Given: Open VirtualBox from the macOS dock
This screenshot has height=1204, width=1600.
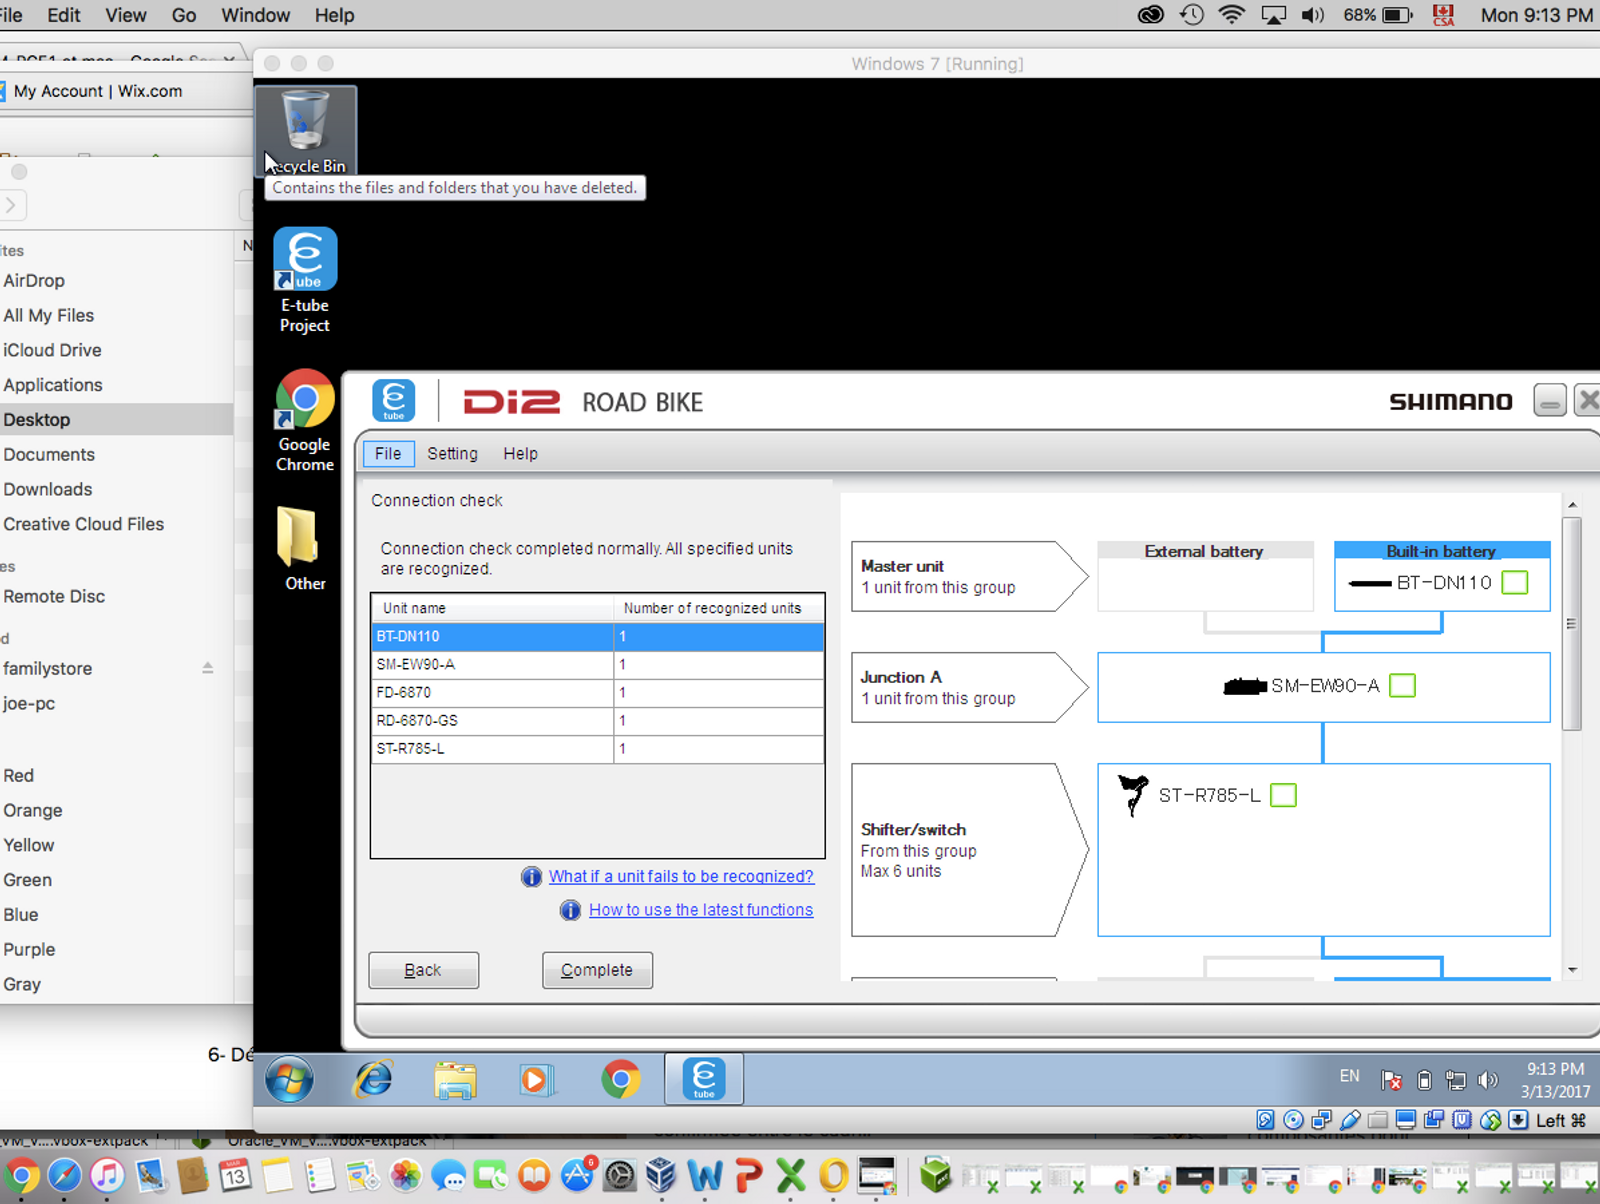Looking at the screenshot, I should click(x=660, y=1176).
